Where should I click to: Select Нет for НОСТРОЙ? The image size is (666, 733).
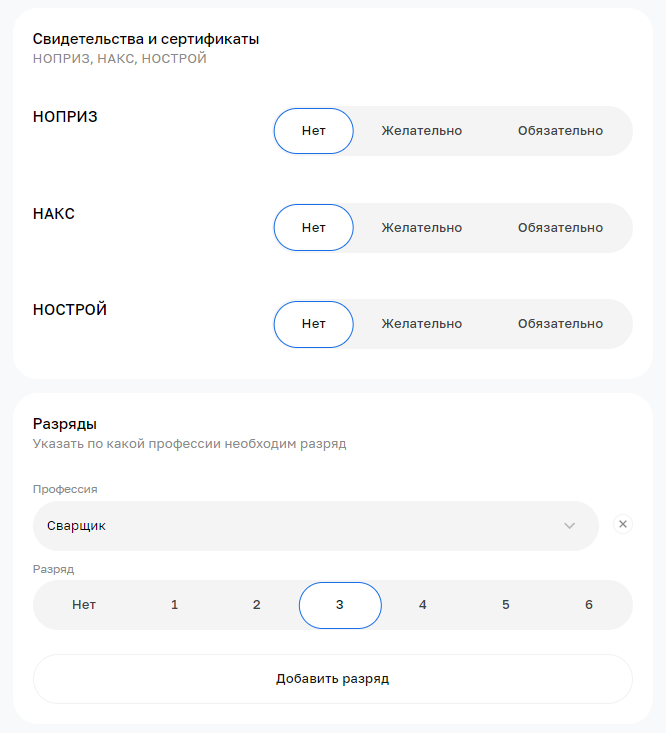[314, 324]
